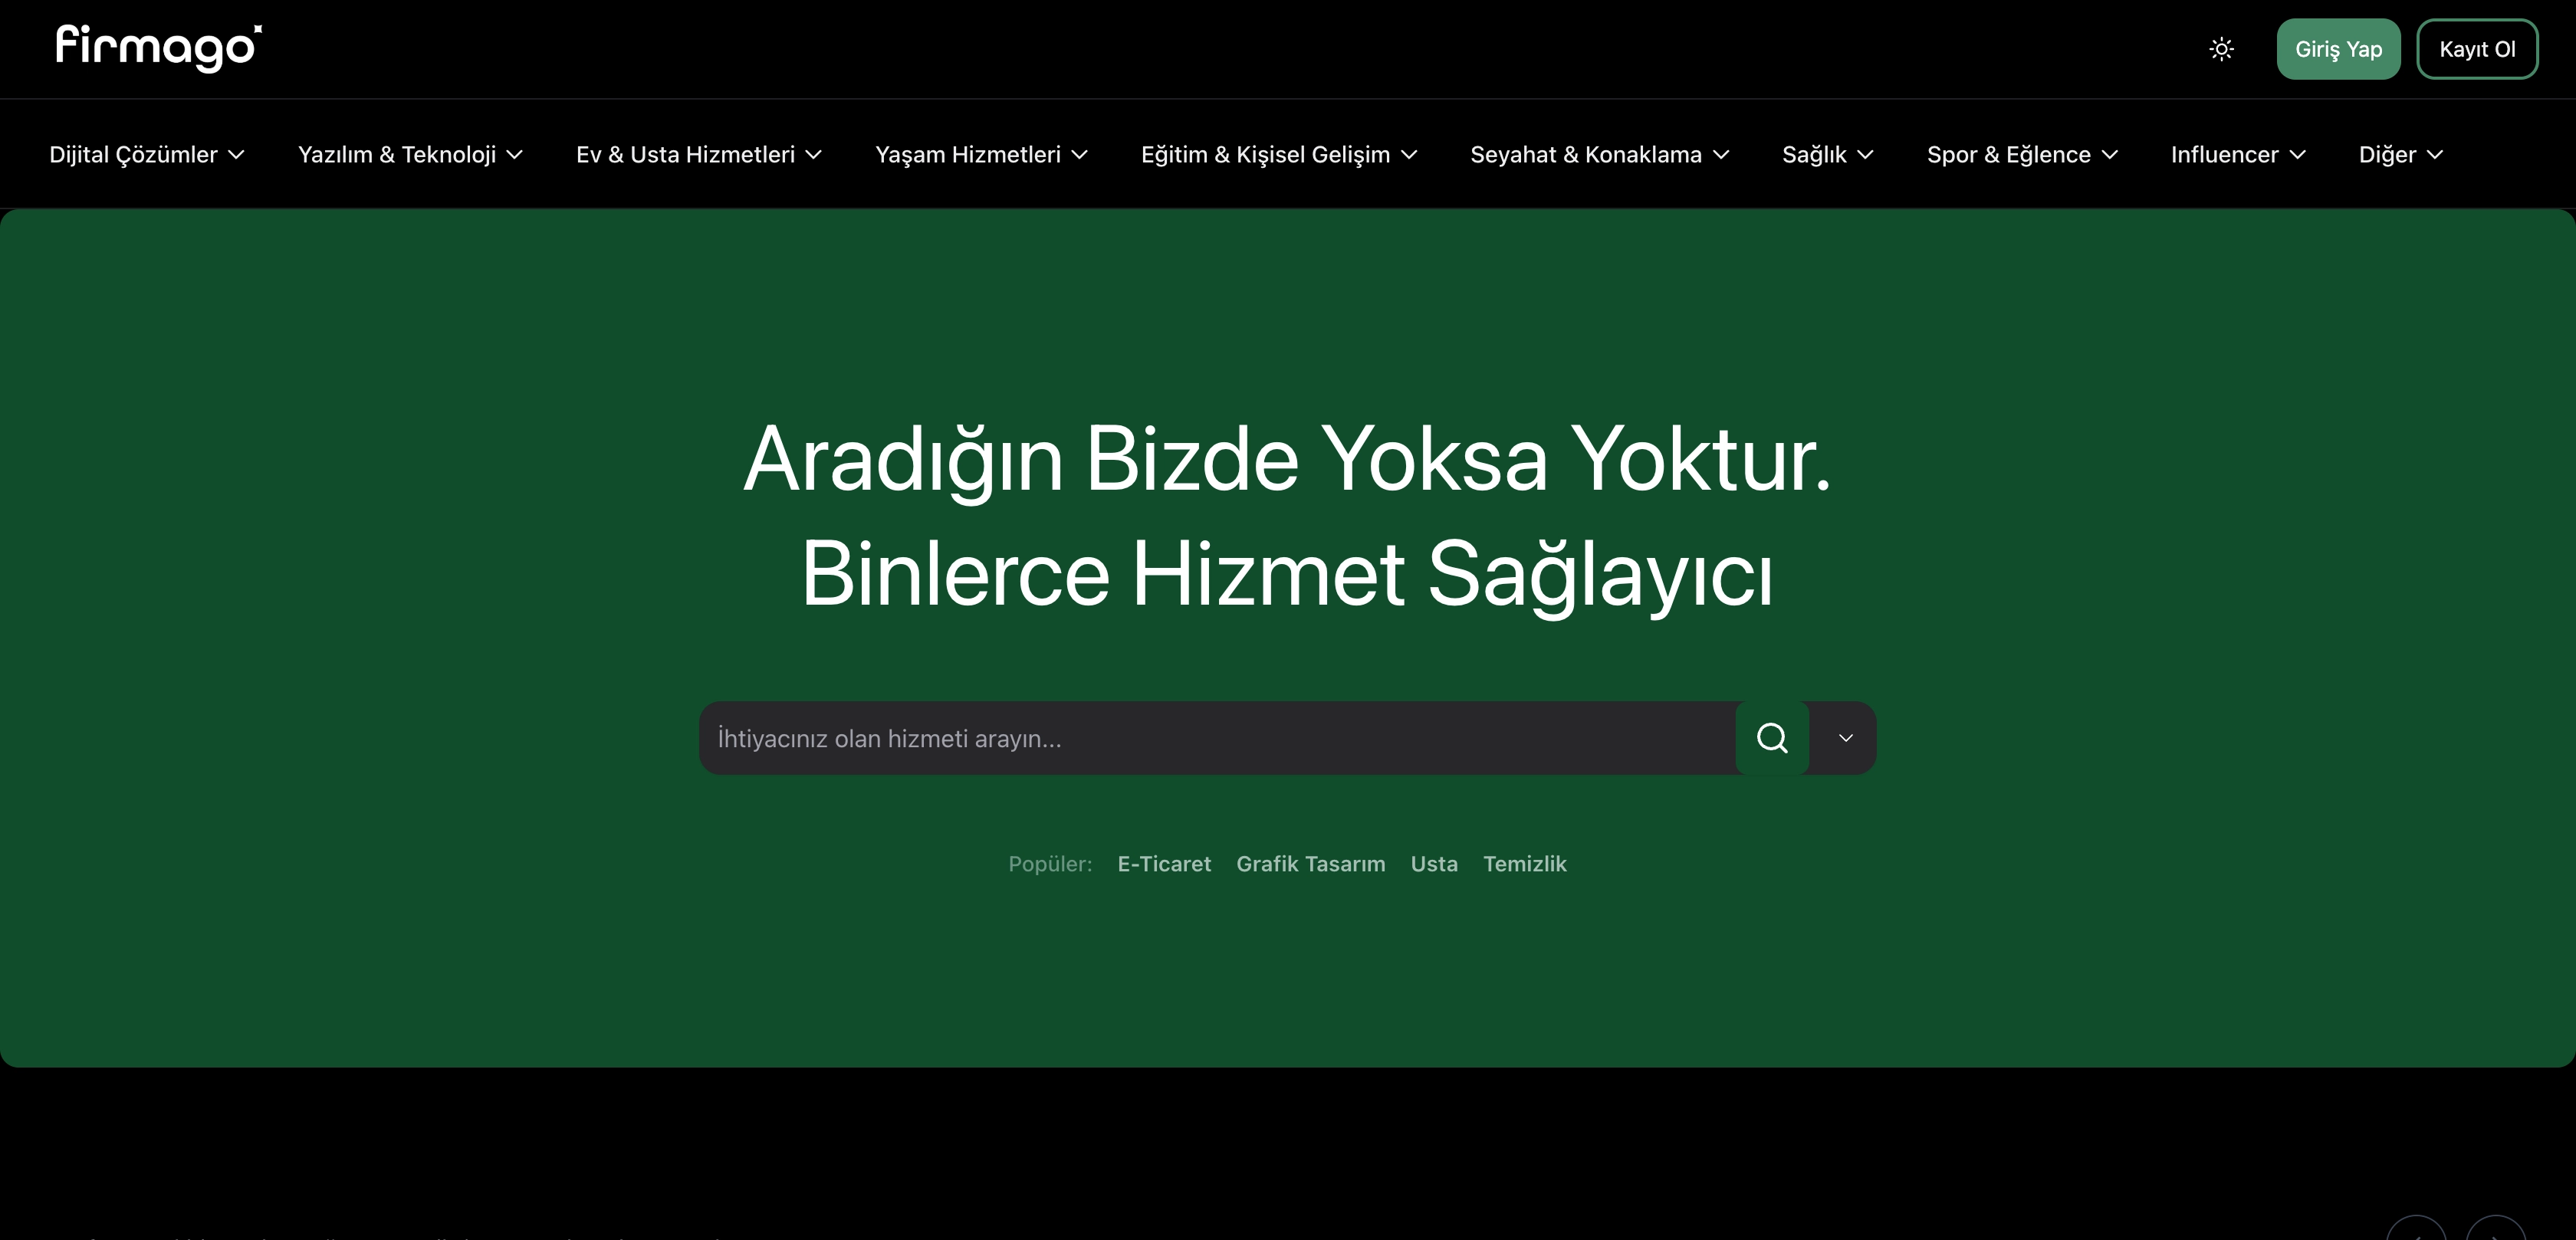
Task: Toggle light mode with the sun icon
Action: [x=2221, y=48]
